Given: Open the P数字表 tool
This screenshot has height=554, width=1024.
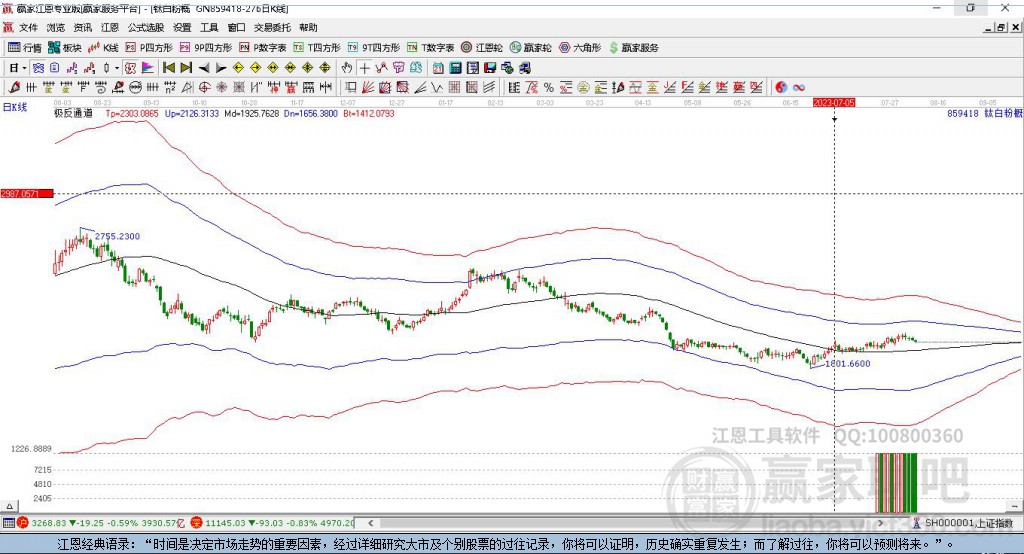Looking at the screenshot, I should (263, 48).
